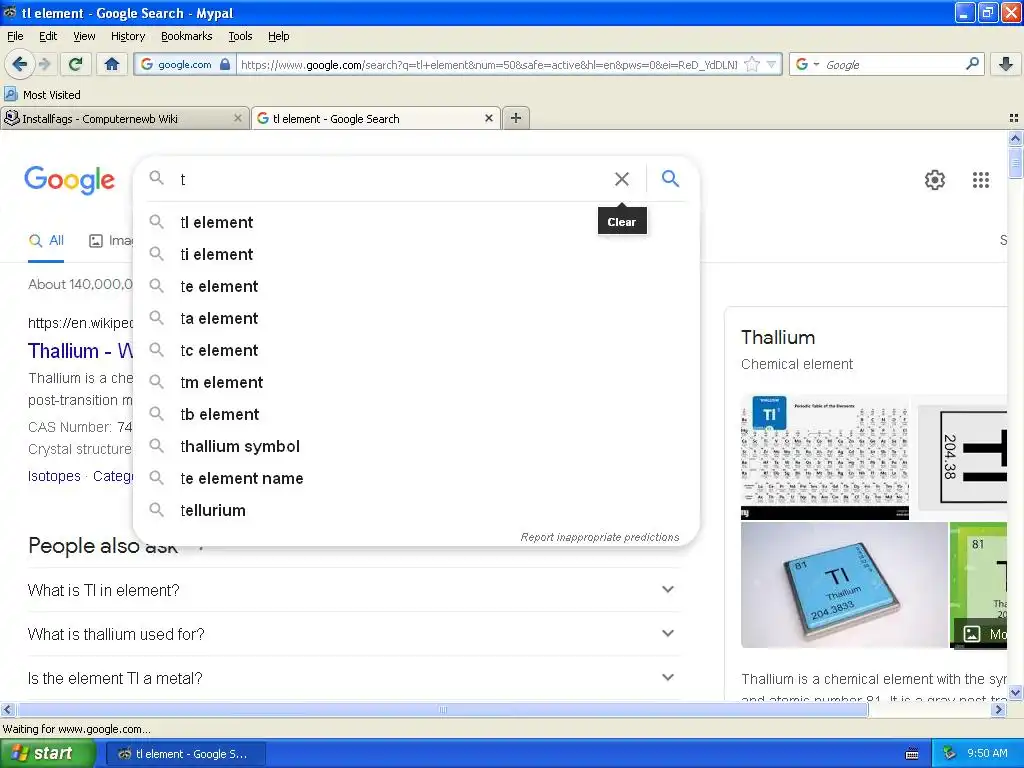Click the safely remove hardware tray icon
1024x768 pixels.
coord(949,754)
